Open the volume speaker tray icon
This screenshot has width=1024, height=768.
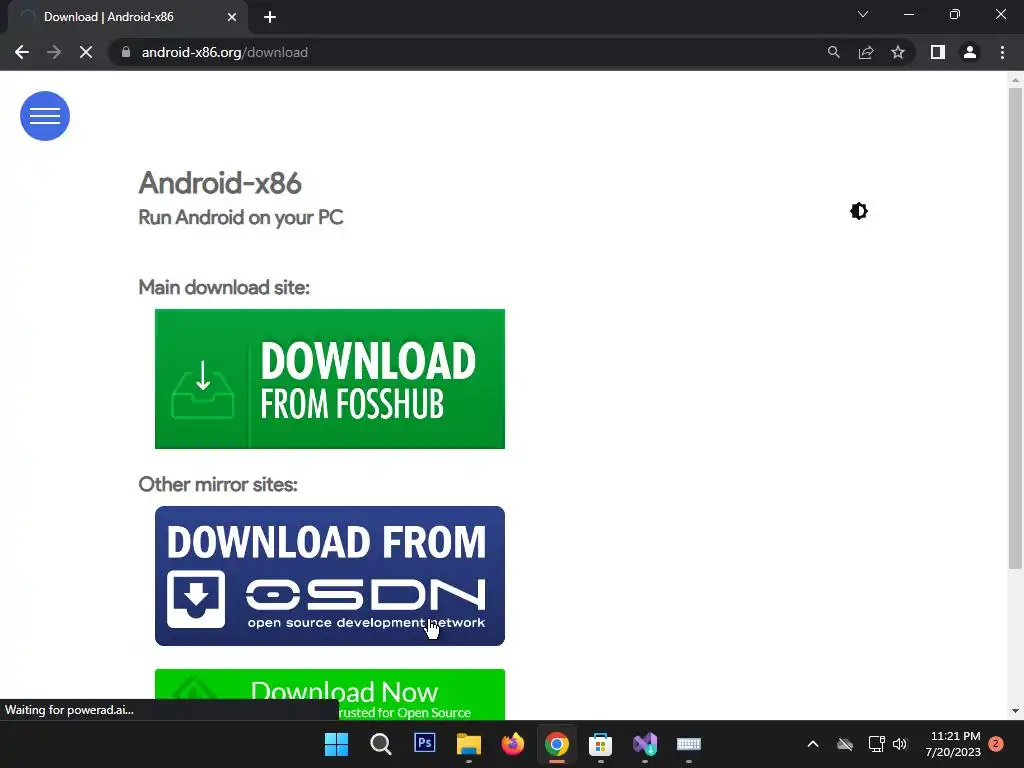pyautogui.click(x=900, y=744)
